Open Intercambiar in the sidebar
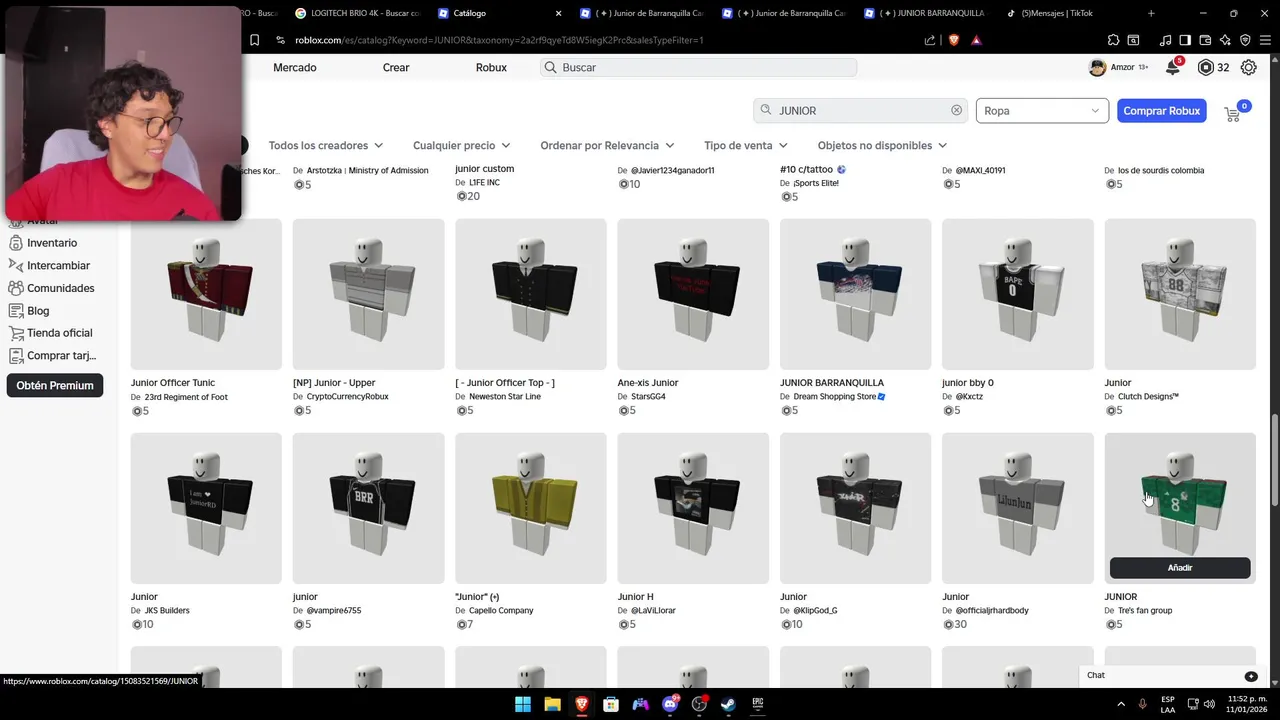This screenshot has height=720, width=1280. pyautogui.click(x=49, y=265)
